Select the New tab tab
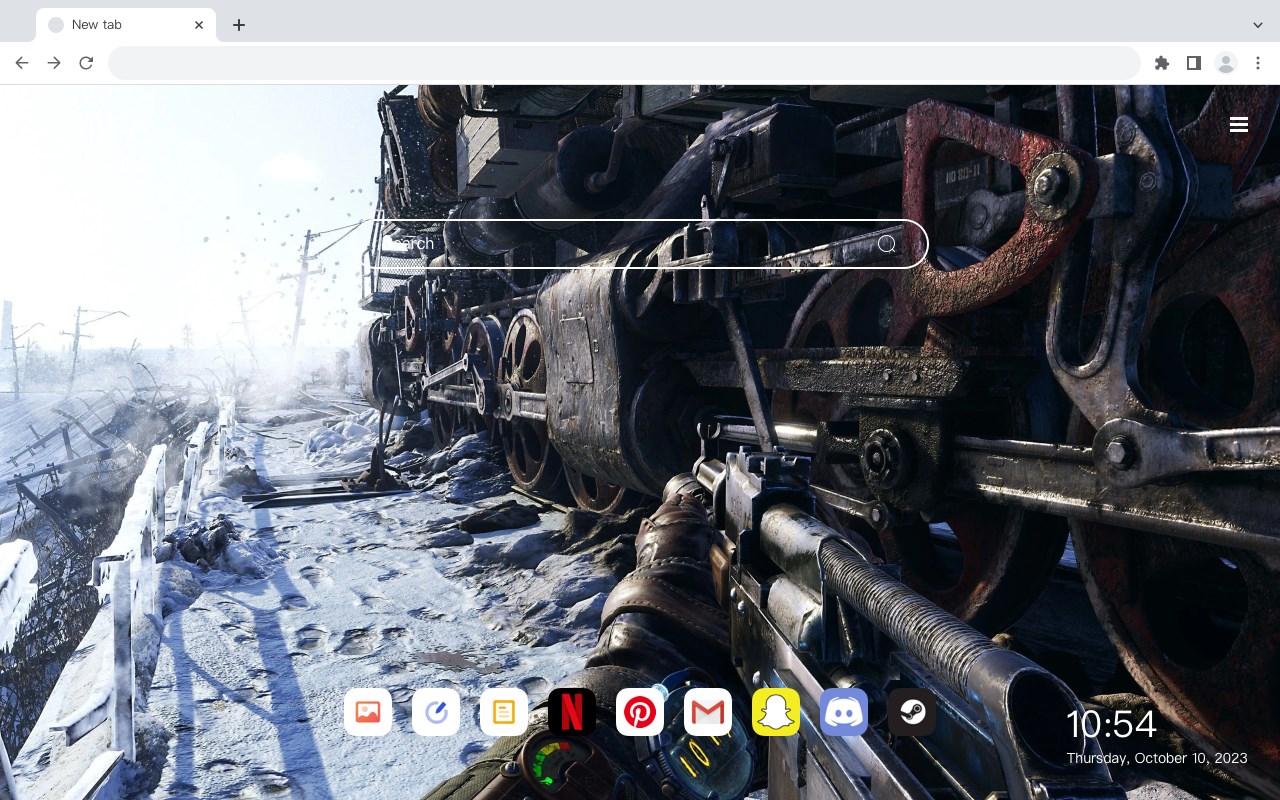The image size is (1280, 800). coord(126,25)
